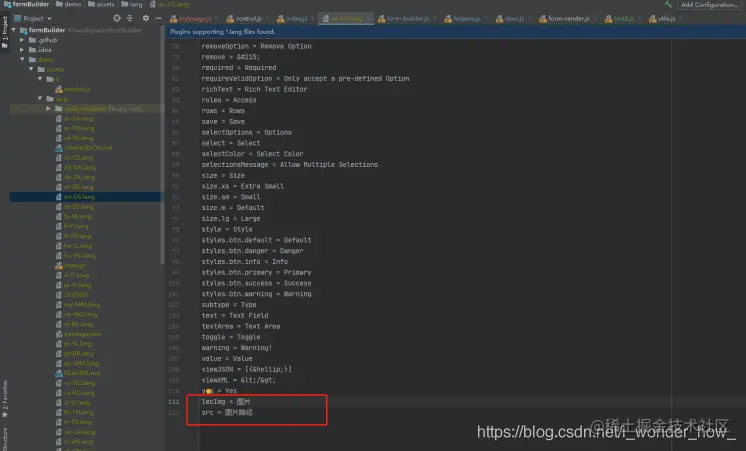Click the yellow bulb icon on 'yes' line

(208, 391)
